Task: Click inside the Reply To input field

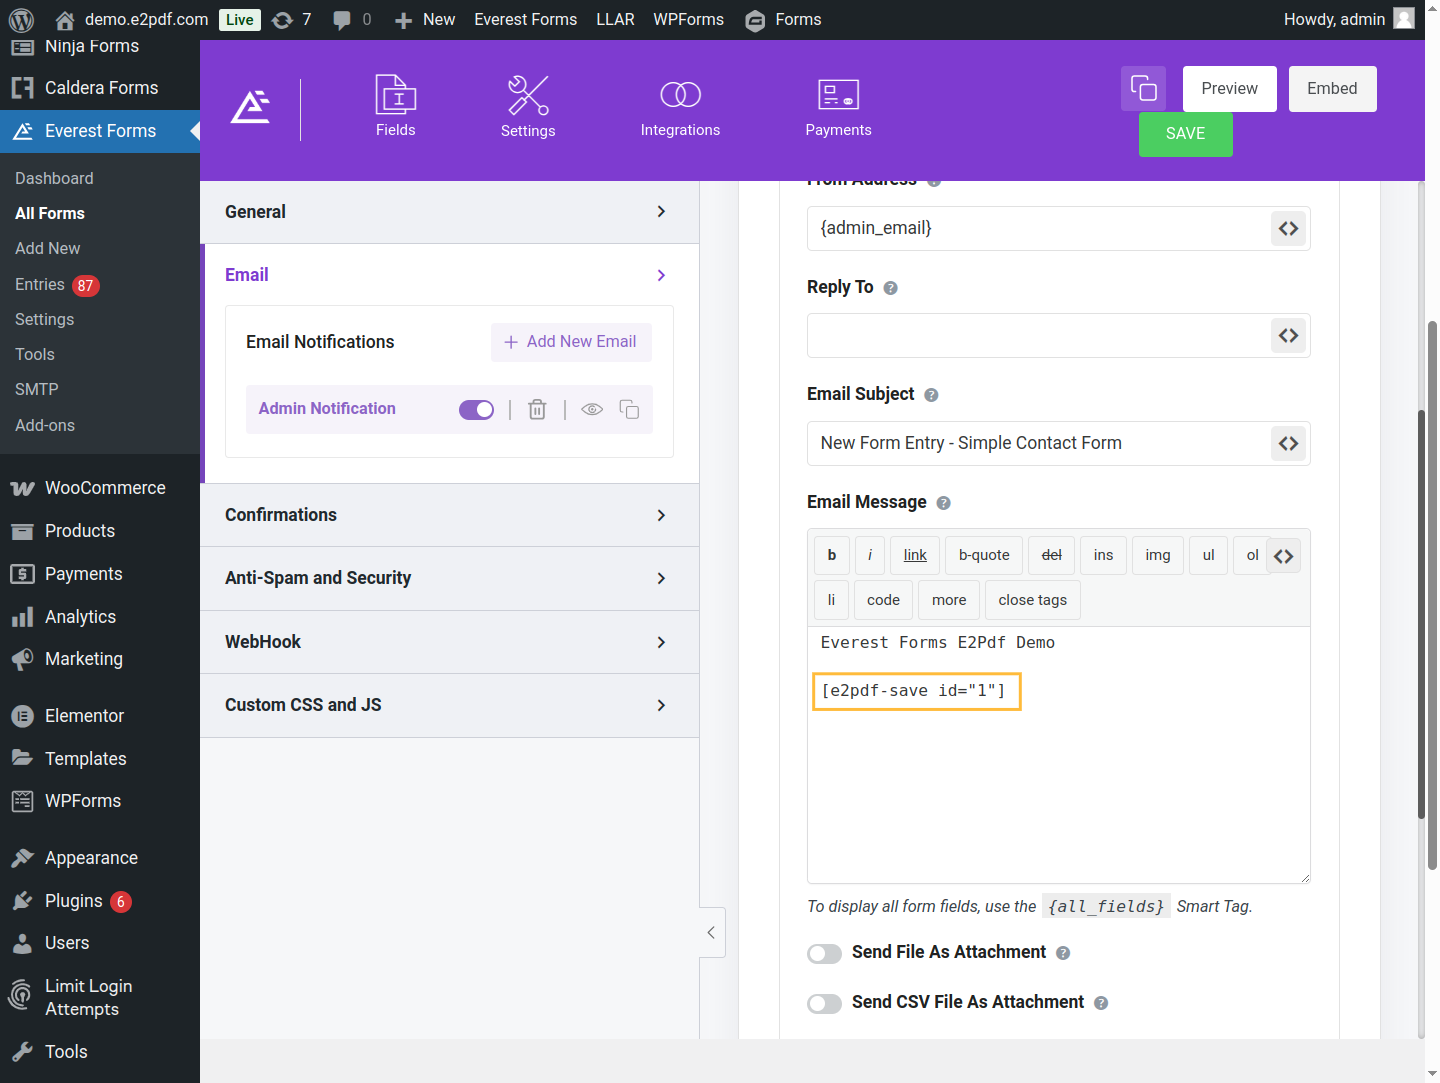Action: [1036, 336]
